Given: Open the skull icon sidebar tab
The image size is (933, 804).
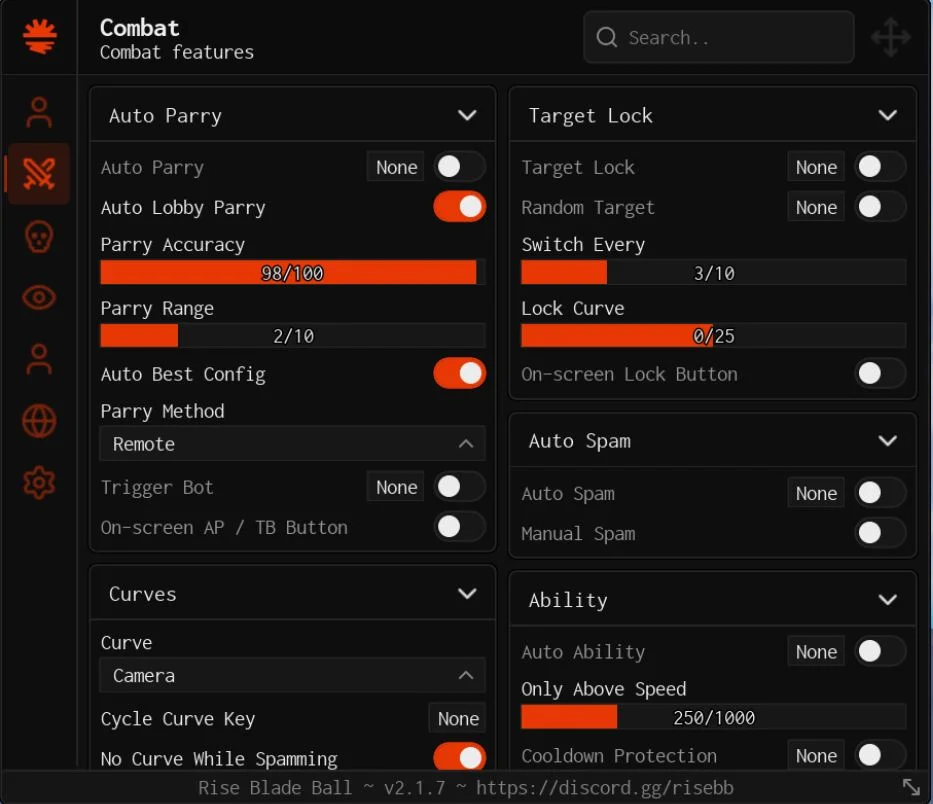Looking at the screenshot, I should click(x=39, y=236).
